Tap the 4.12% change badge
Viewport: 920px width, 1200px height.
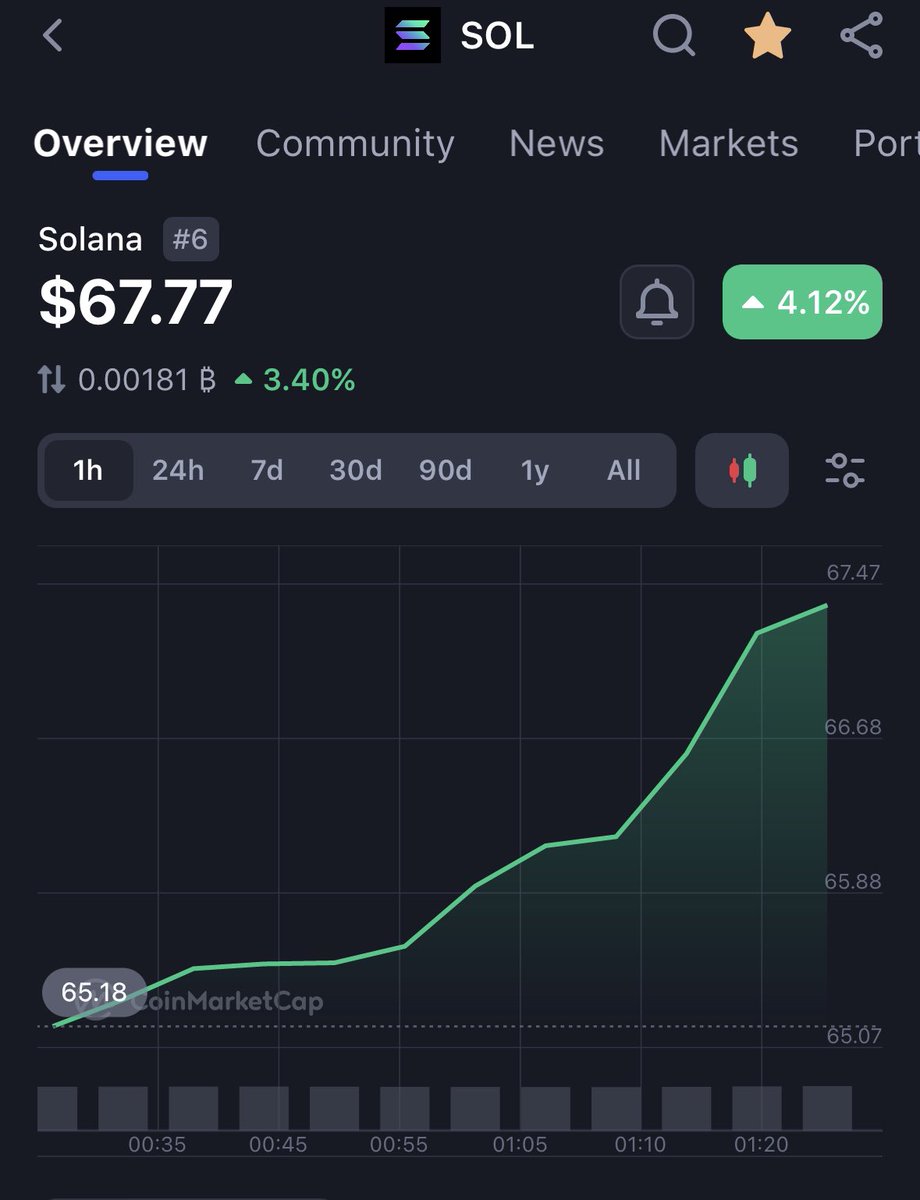(x=802, y=301)
